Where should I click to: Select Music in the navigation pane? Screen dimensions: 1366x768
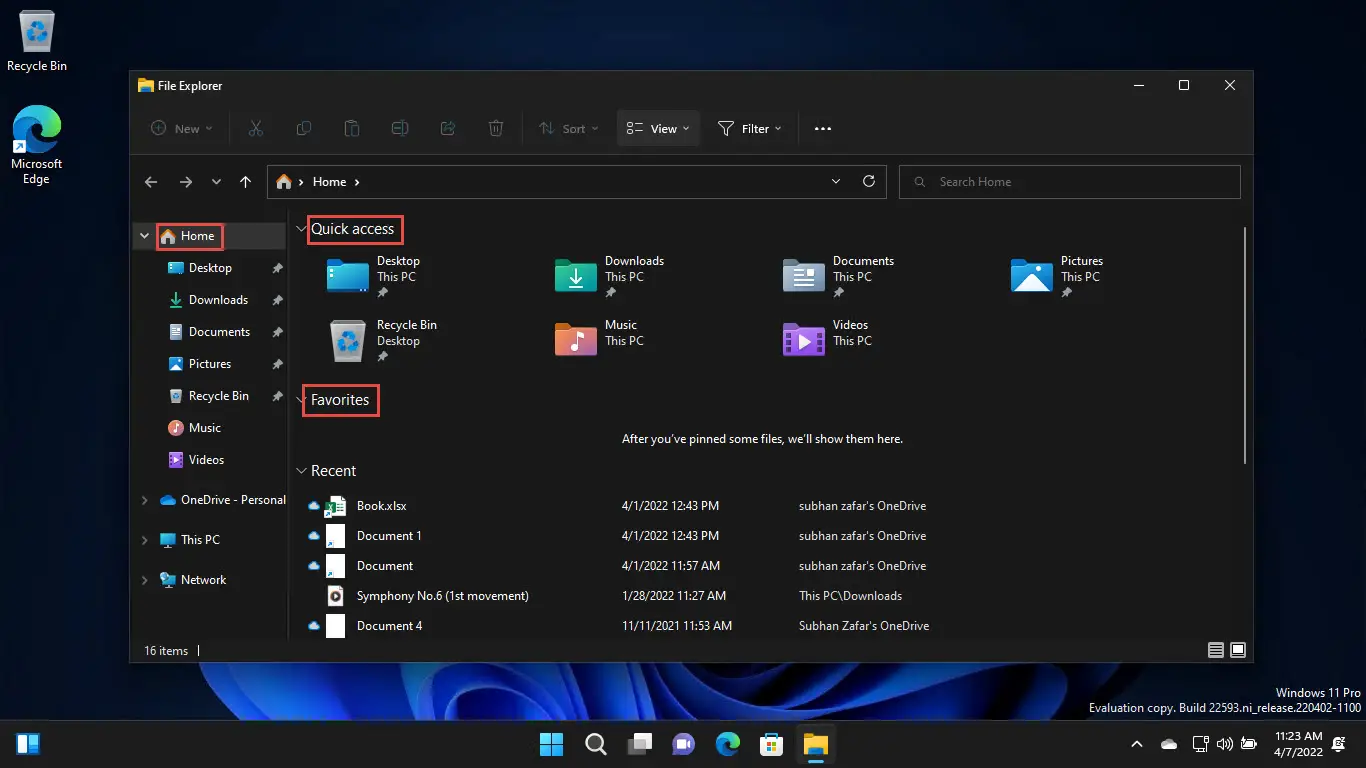point(205,428)
